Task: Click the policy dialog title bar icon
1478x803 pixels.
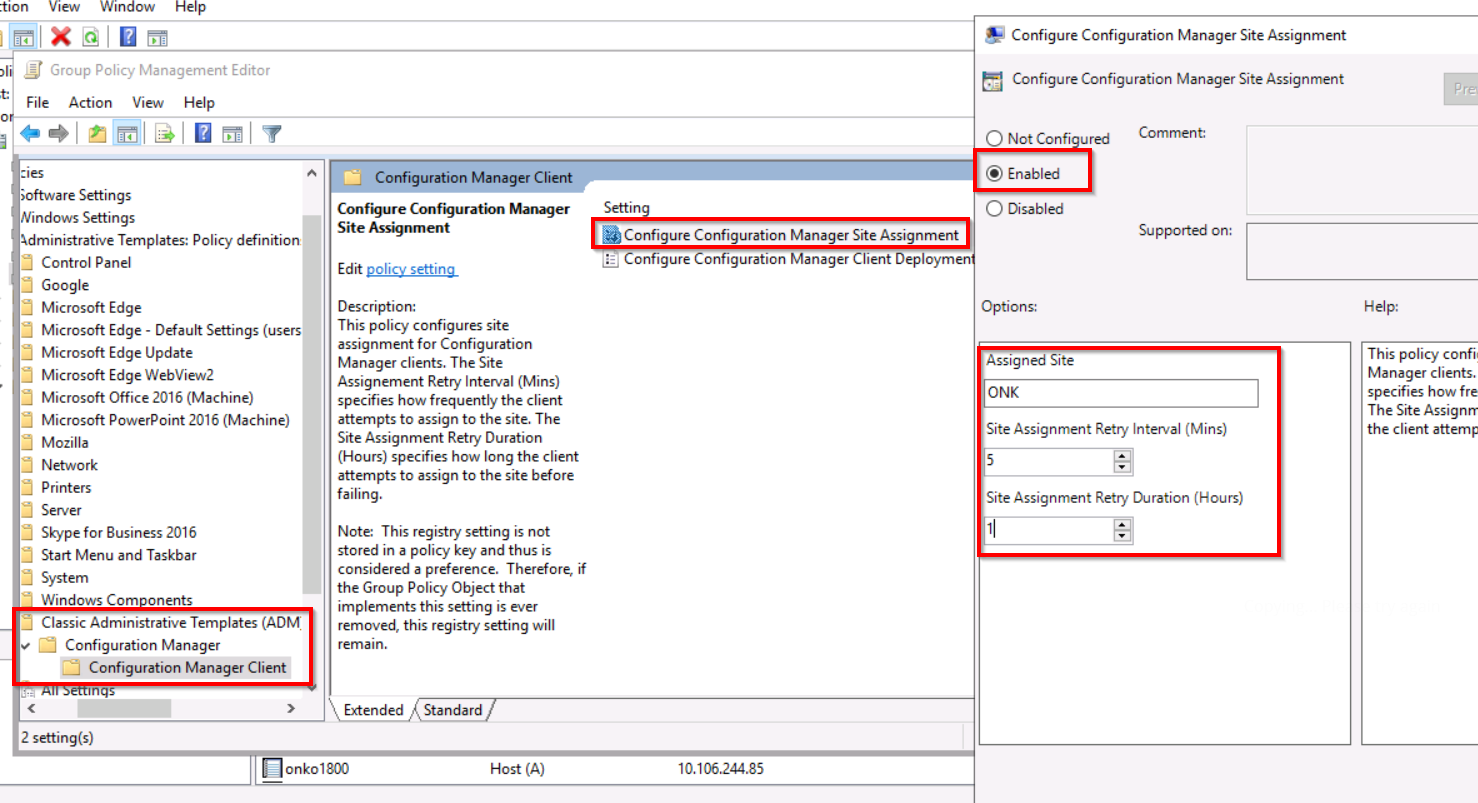Action: click(x=994, y=35)
